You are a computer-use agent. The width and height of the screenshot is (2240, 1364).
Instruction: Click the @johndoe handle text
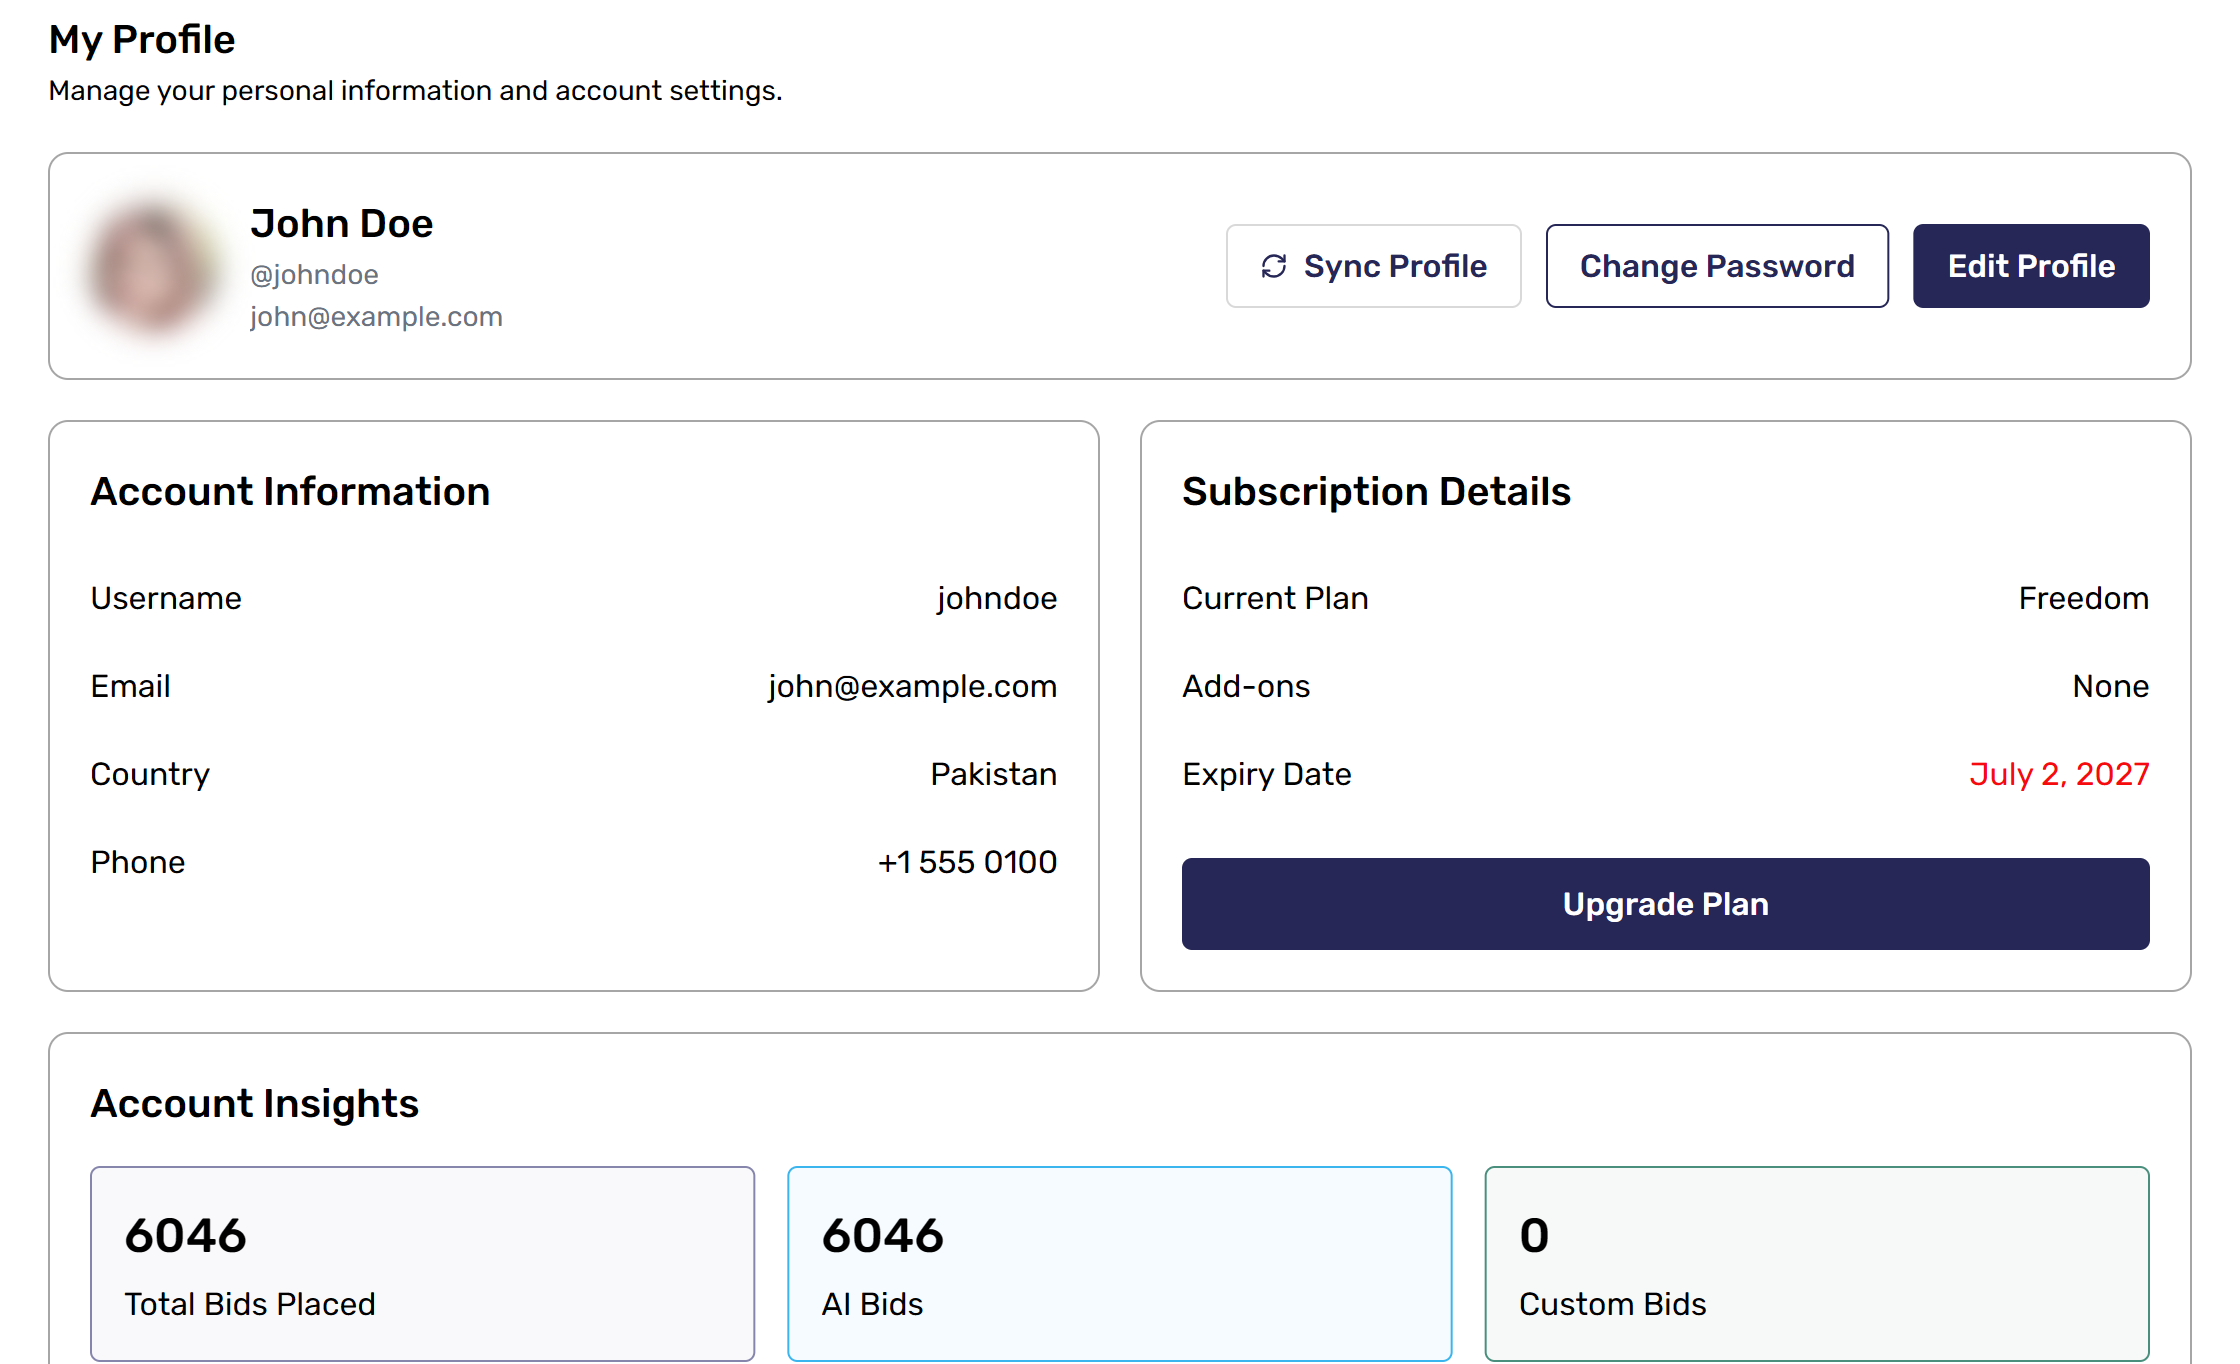[314, 274]
